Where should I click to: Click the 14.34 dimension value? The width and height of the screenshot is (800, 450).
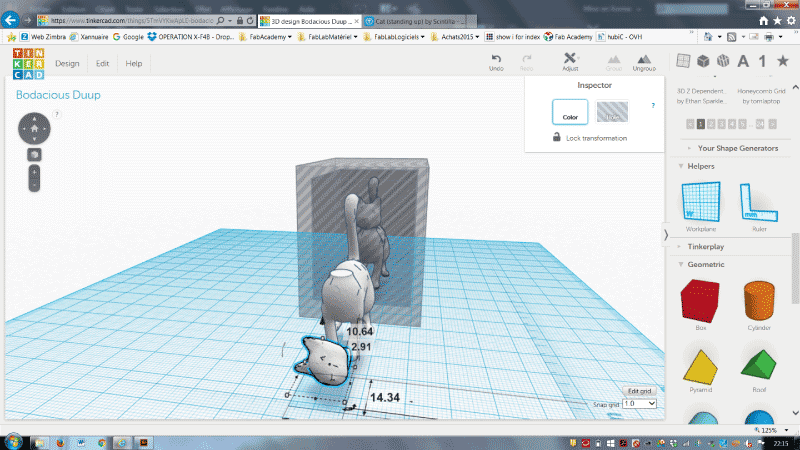click(x=385, y=397)
